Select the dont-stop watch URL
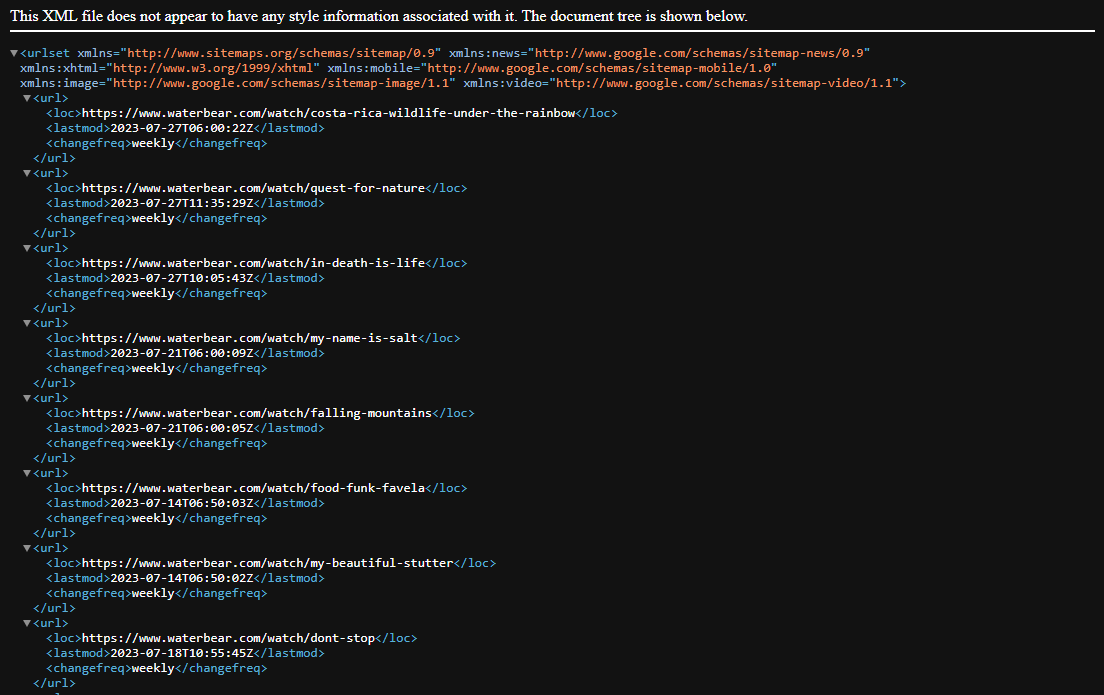 coord(229,637)
